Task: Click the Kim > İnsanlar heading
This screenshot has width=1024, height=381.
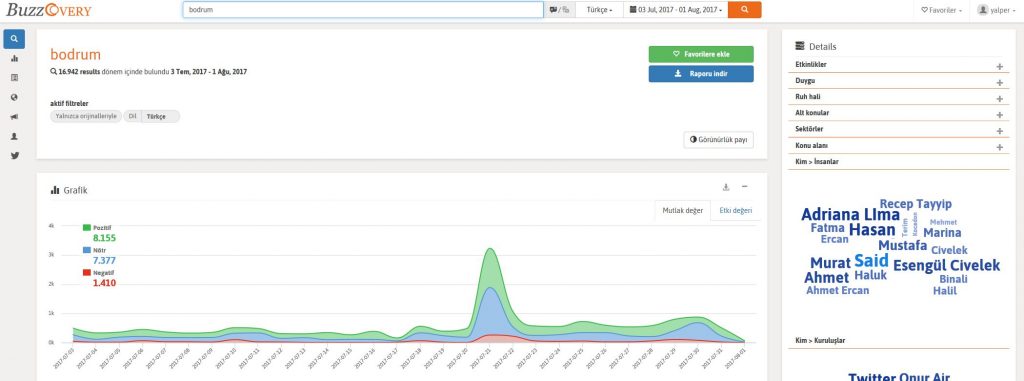Action: tap(817, 161)
